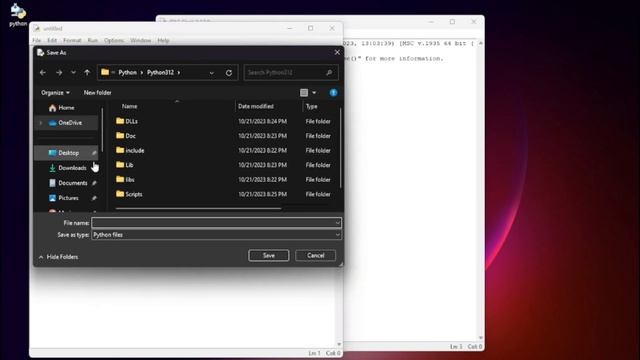Click the horizontal scrollbar in file list
The image size is (640, 360).
(198, 209)
